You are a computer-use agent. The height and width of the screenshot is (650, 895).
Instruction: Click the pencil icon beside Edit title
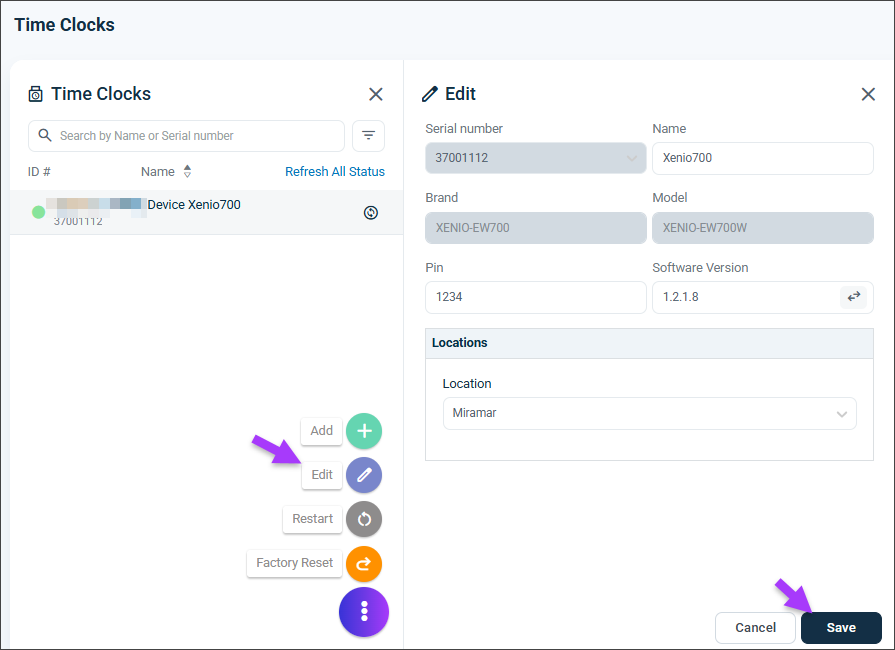click(x=430, y=94)
